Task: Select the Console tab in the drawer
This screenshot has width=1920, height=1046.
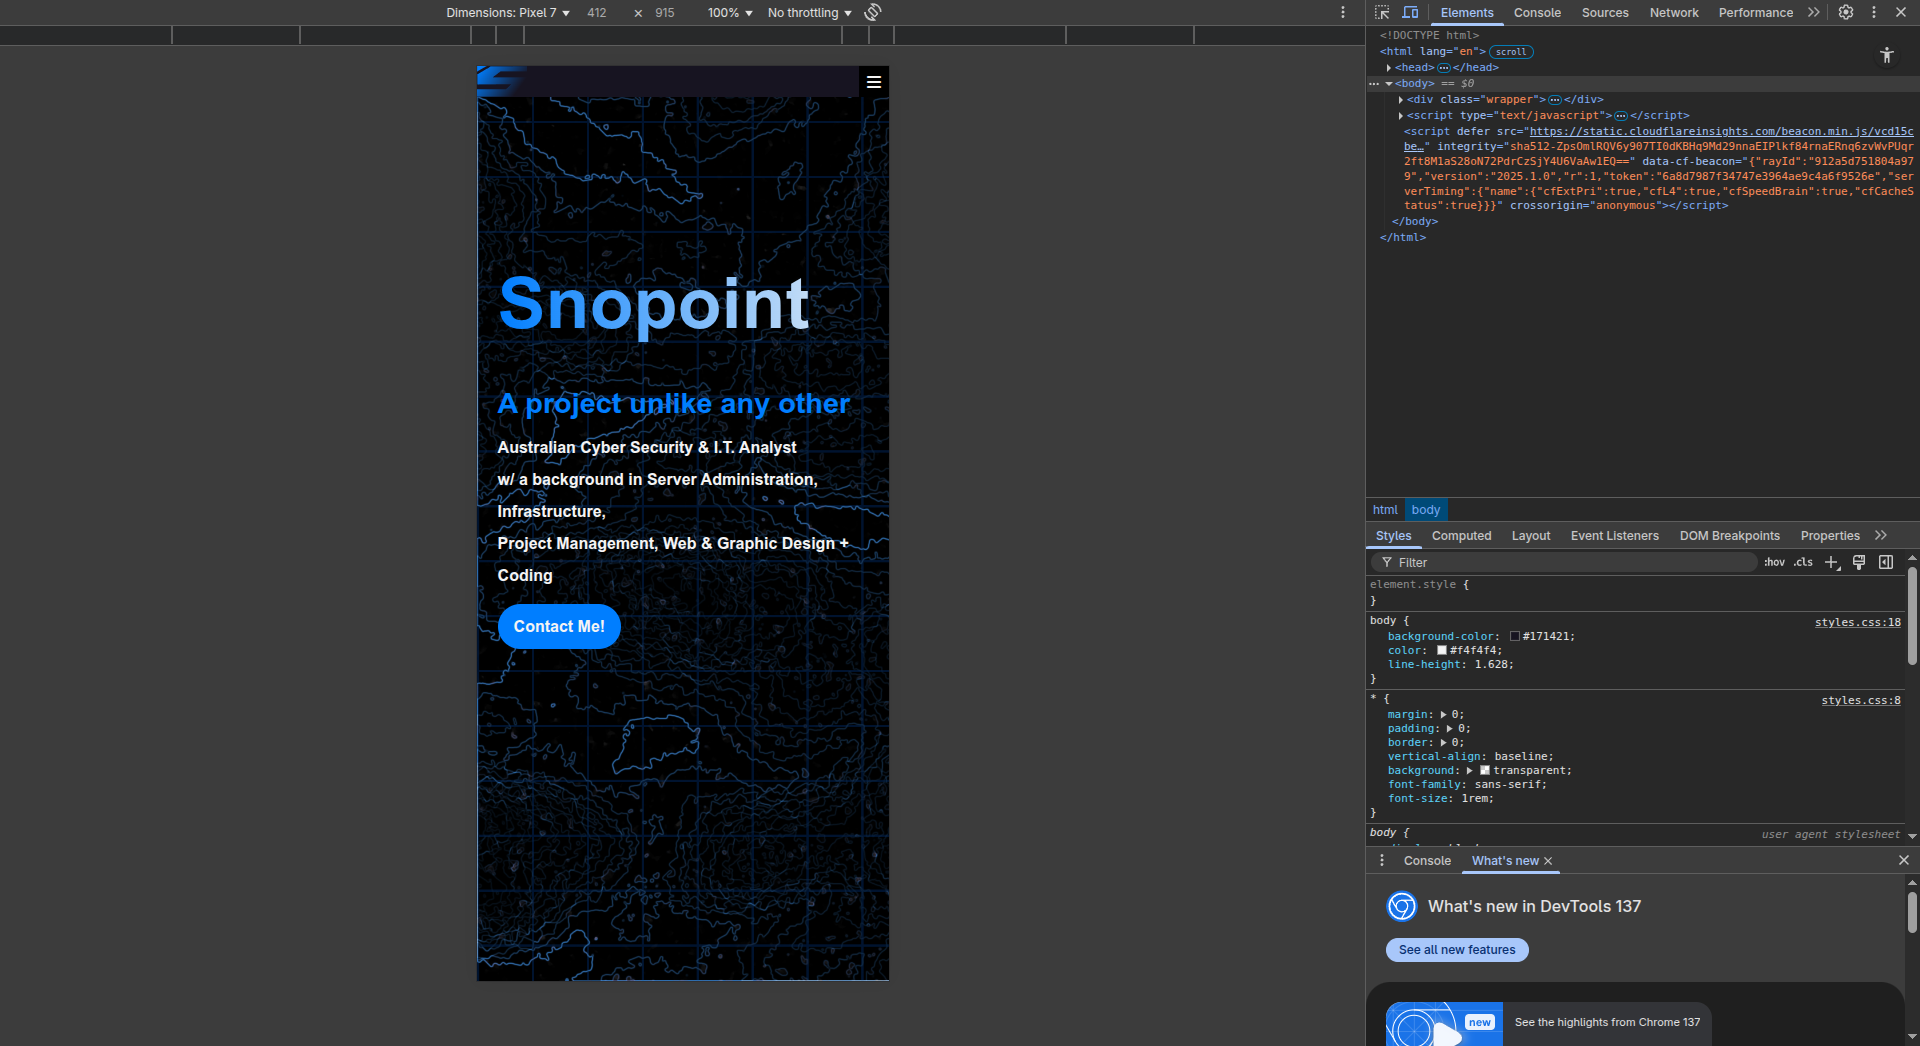Action: click(1427, 861)
